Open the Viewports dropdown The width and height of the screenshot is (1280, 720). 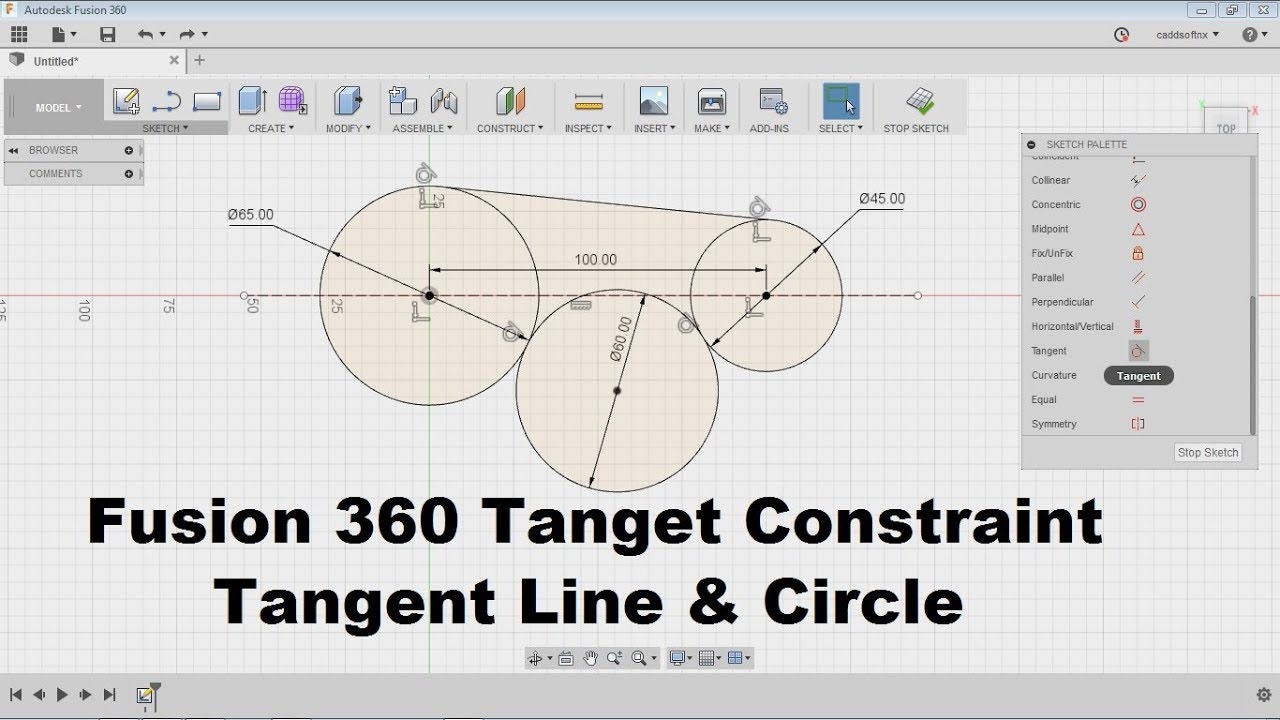tap(740, 658)
